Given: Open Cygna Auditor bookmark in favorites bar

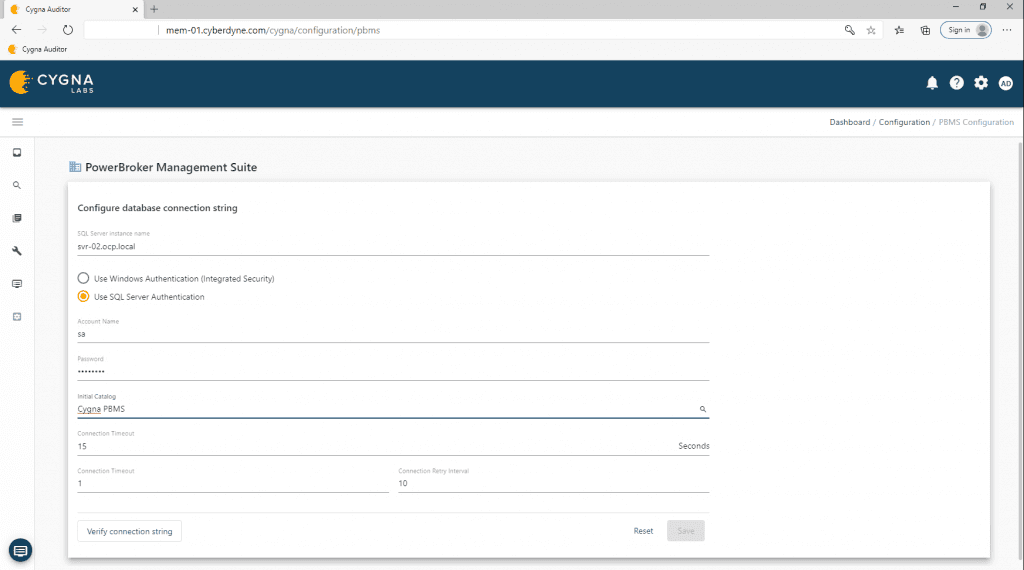Looking at the screenshot, I should pyautogui.click(x=37, y=50).
